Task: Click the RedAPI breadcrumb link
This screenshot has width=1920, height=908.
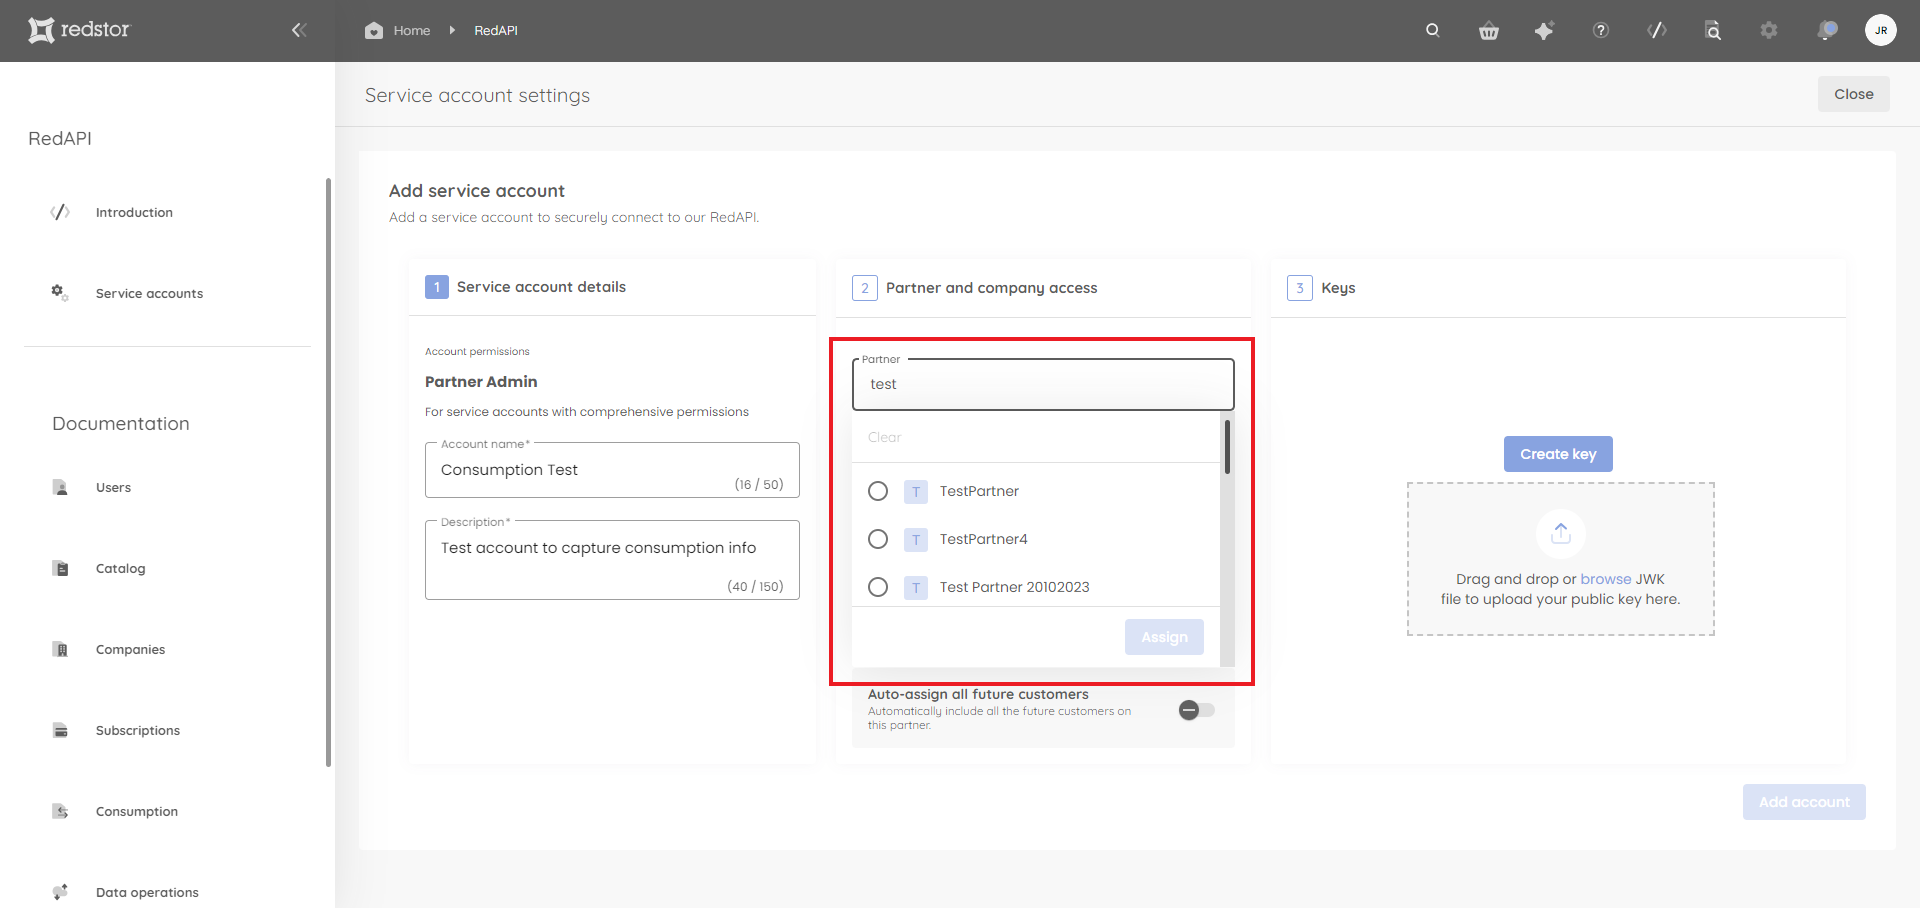Action: (x=496, y=30)
